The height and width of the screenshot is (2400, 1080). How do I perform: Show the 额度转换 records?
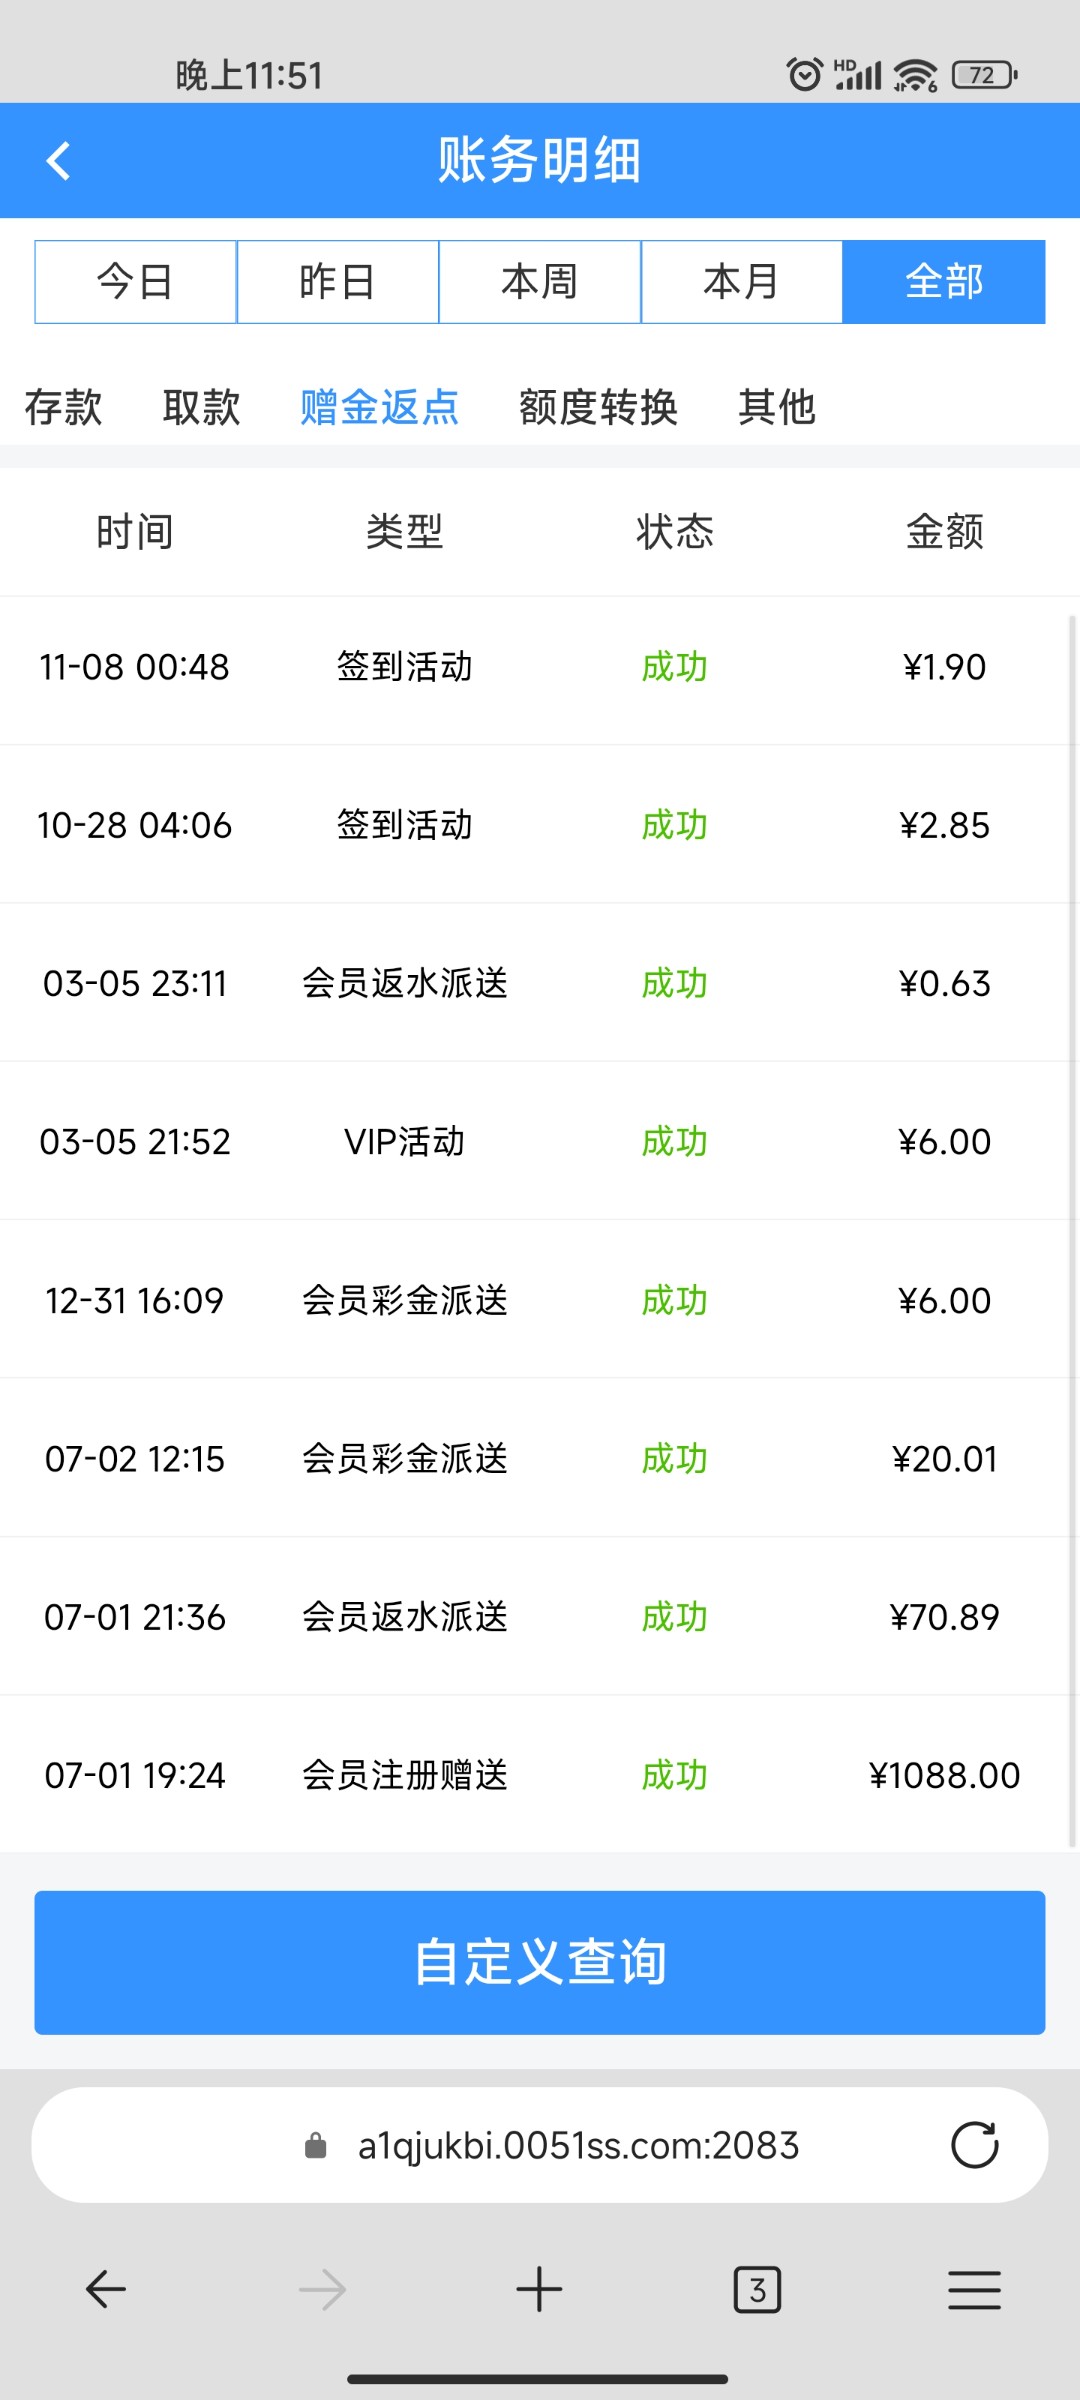[598, 408]
